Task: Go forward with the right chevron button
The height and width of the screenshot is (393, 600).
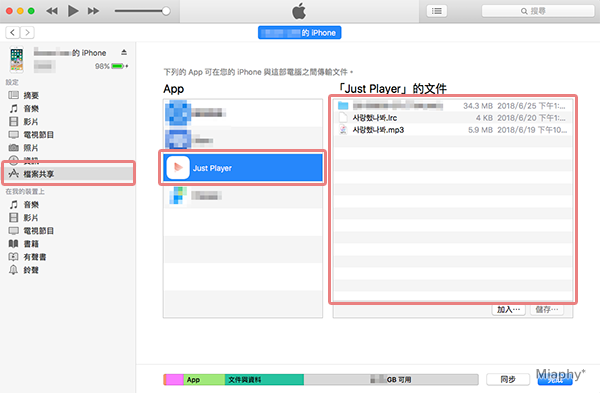Action: [27, 33]
